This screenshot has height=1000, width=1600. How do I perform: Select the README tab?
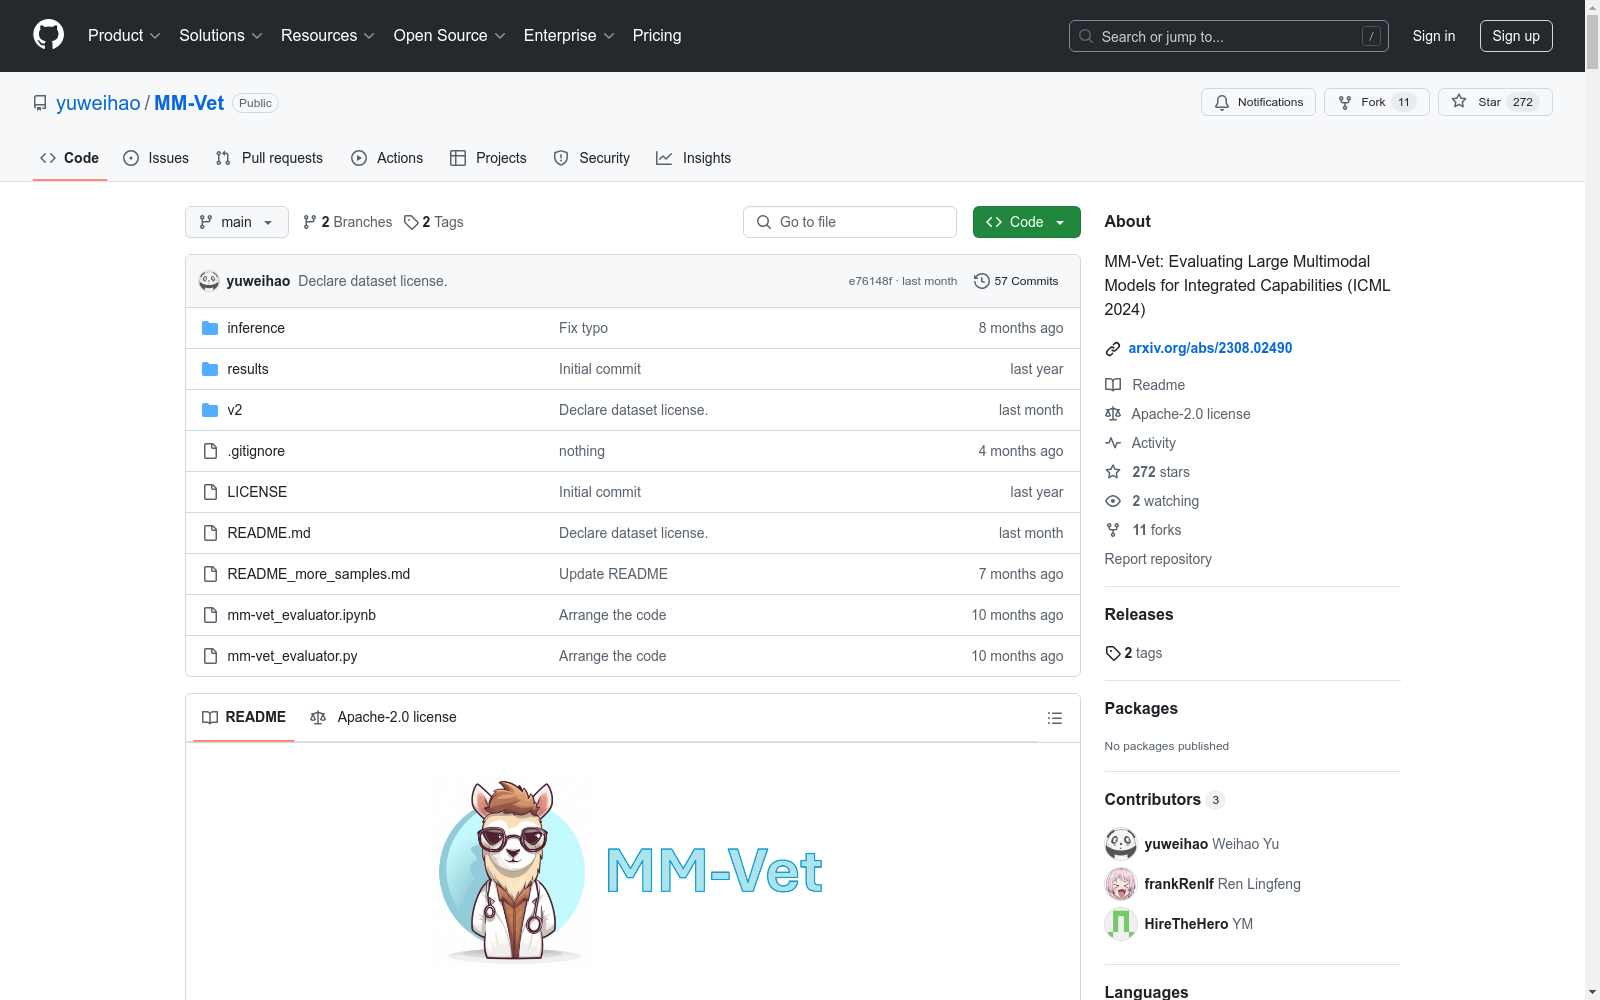(x=244, y=717)
